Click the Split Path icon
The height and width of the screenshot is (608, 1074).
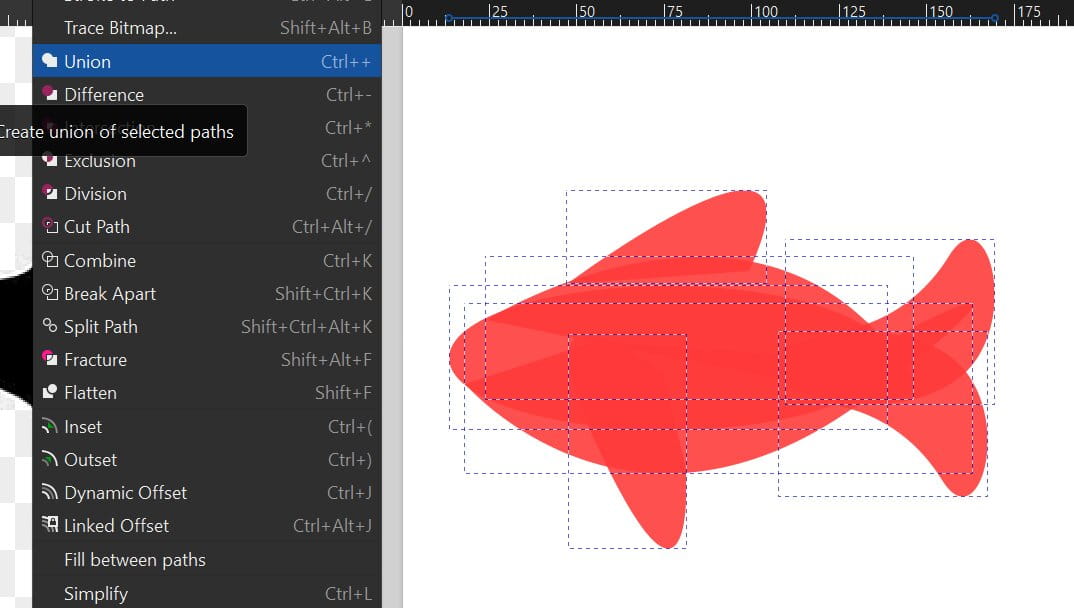49,325
